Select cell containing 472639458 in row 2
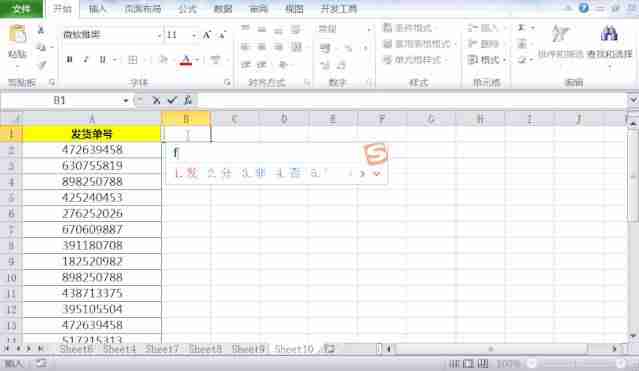This screenshot has height=371, width=639. (92, 150)
